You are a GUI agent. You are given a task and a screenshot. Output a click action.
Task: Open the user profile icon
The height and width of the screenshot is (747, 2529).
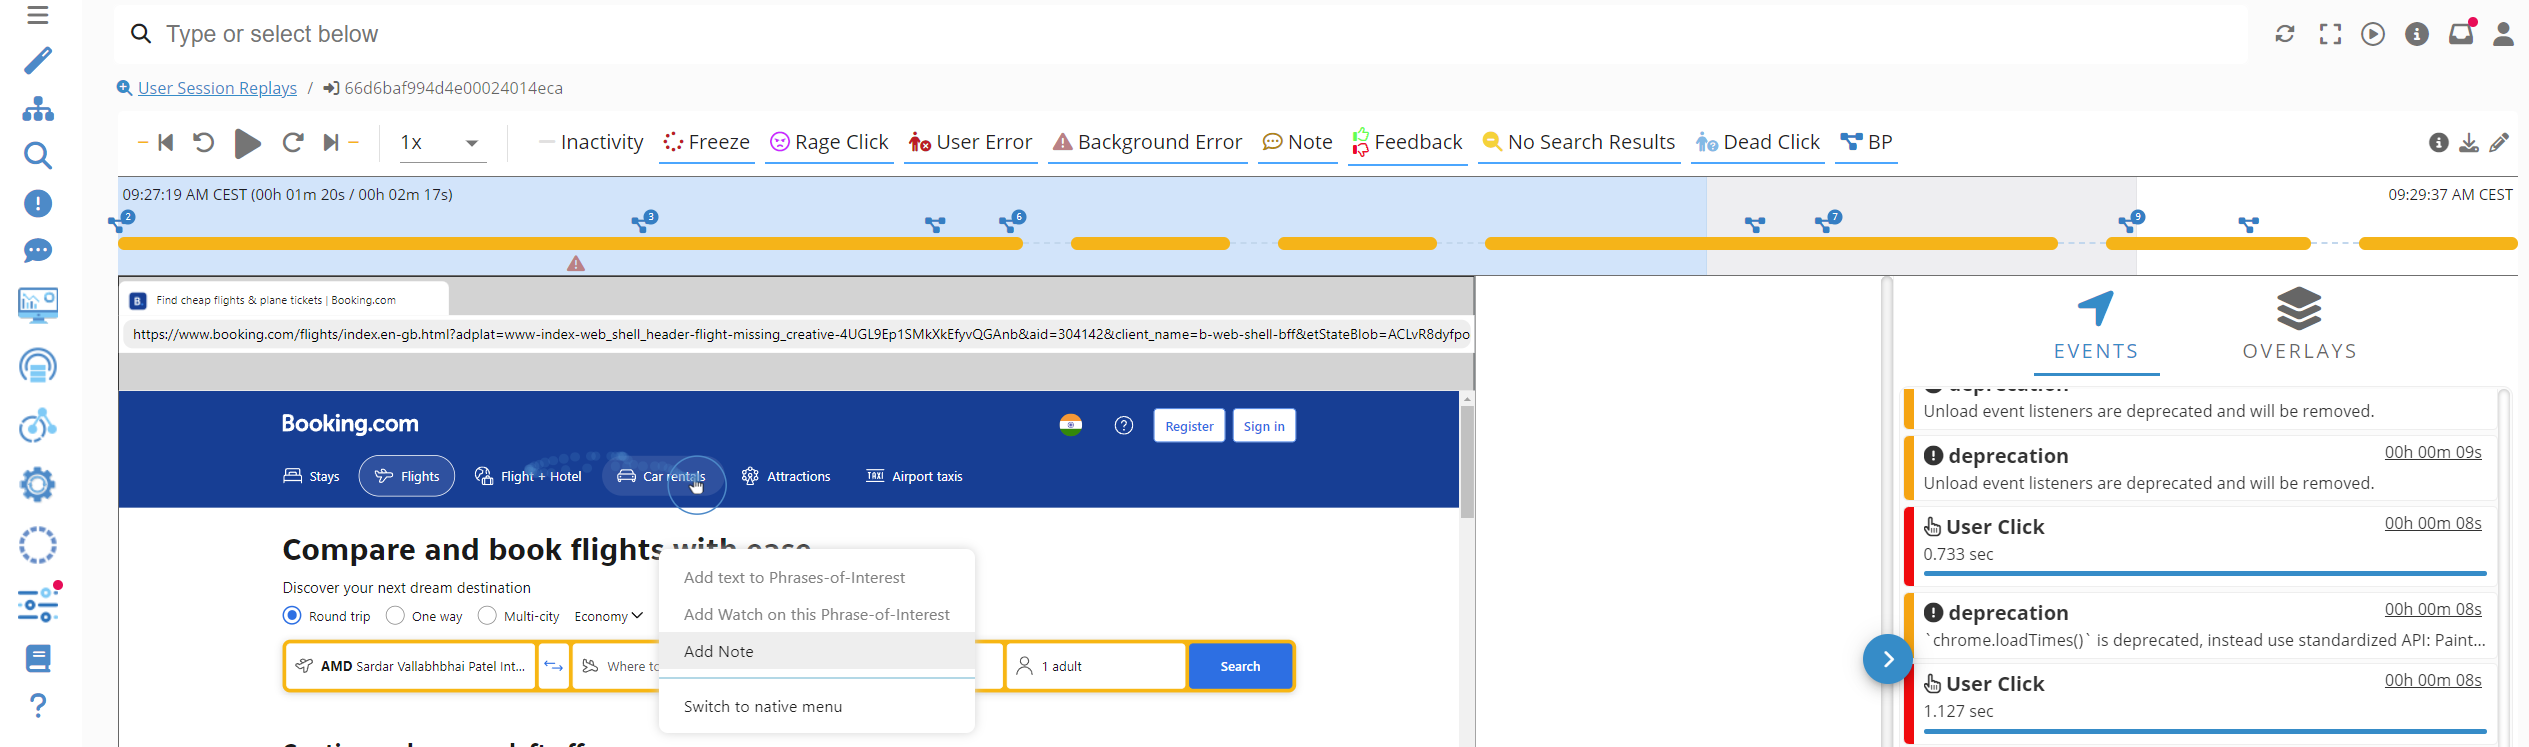pyautogui.click(x=2503, y=35)
